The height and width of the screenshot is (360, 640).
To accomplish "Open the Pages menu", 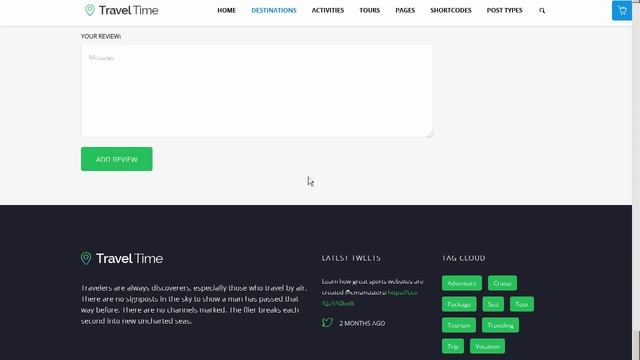I will tap(405, 10).
